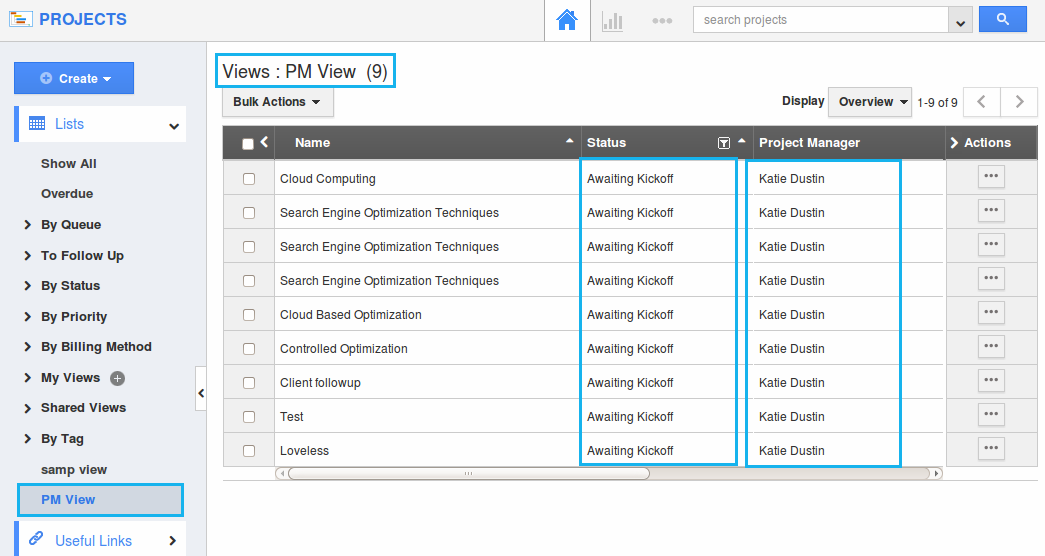Click the Projects app logo icon
Screen dimensions: 1045x556
pos(21,19)
